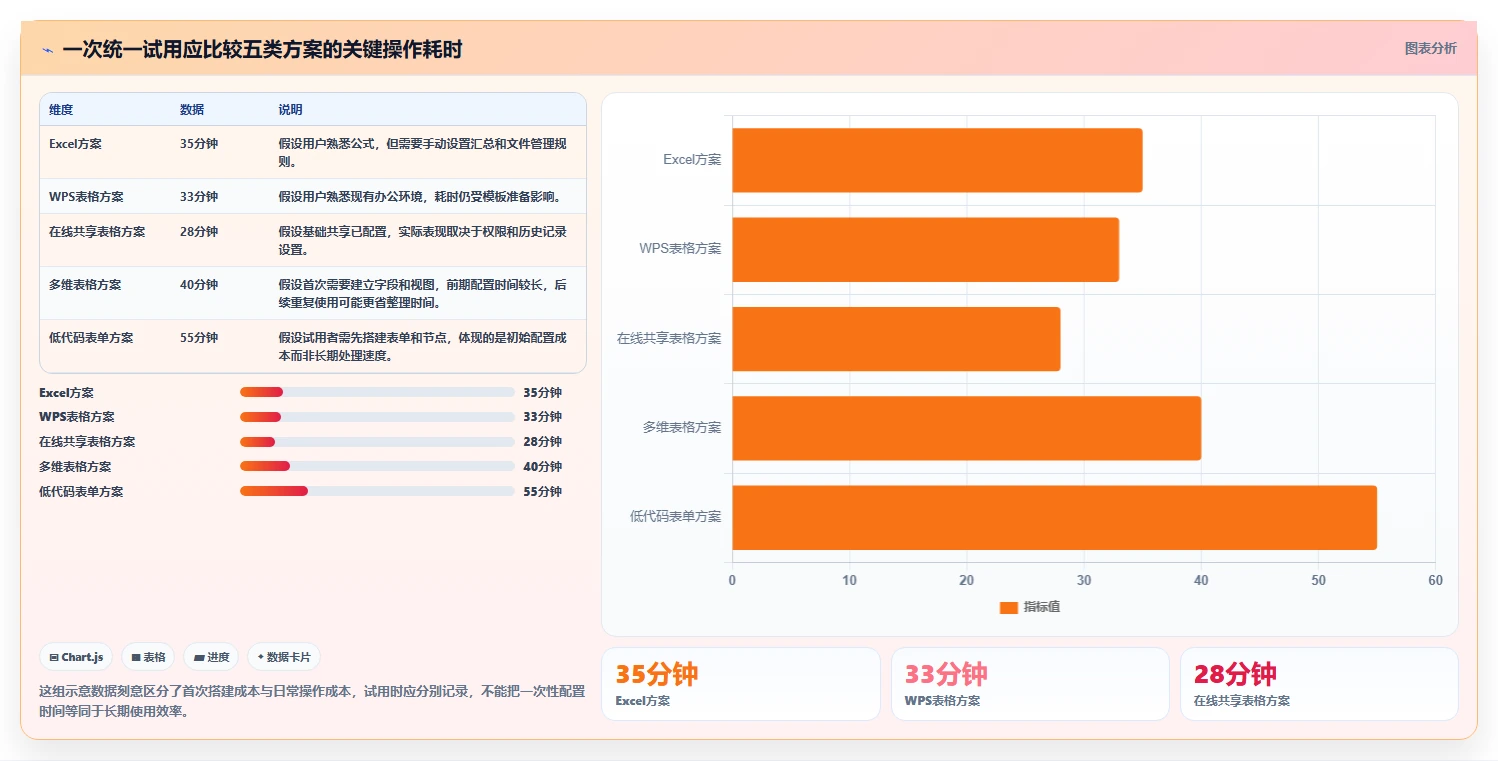Click the orange legend swatch for 指标值
The width and height of the screenshot is (1498, 761).
1008,608
